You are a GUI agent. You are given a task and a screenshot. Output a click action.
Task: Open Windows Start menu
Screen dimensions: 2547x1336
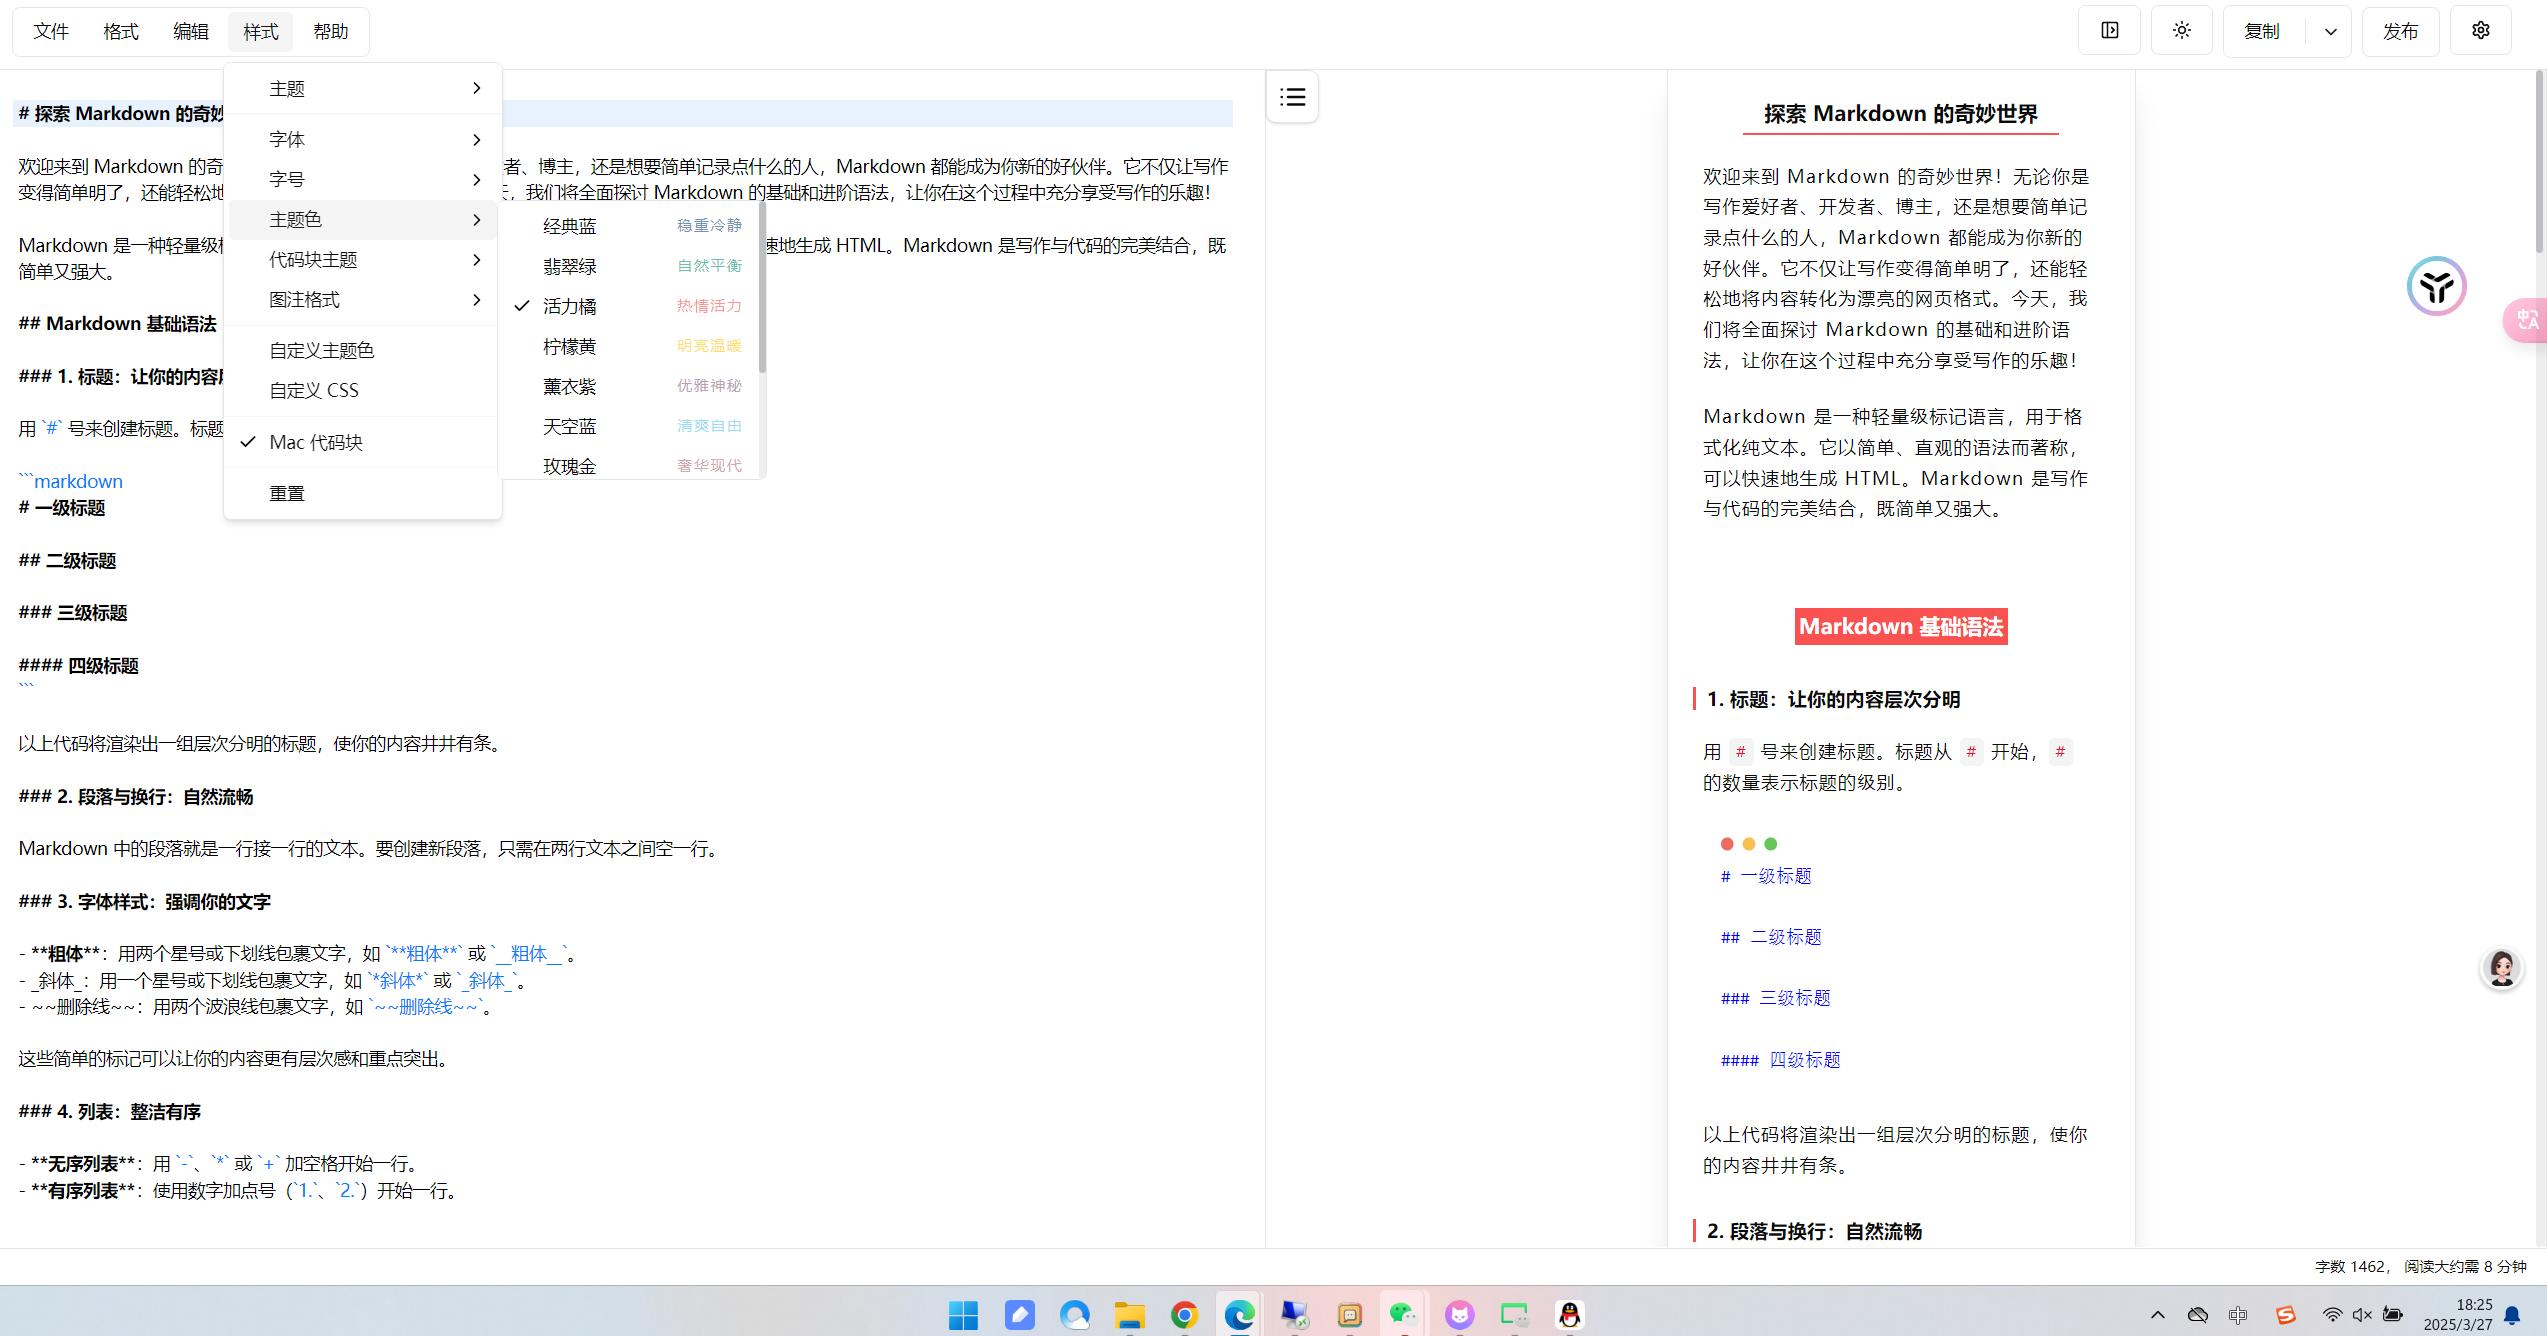click(963, 1315)
